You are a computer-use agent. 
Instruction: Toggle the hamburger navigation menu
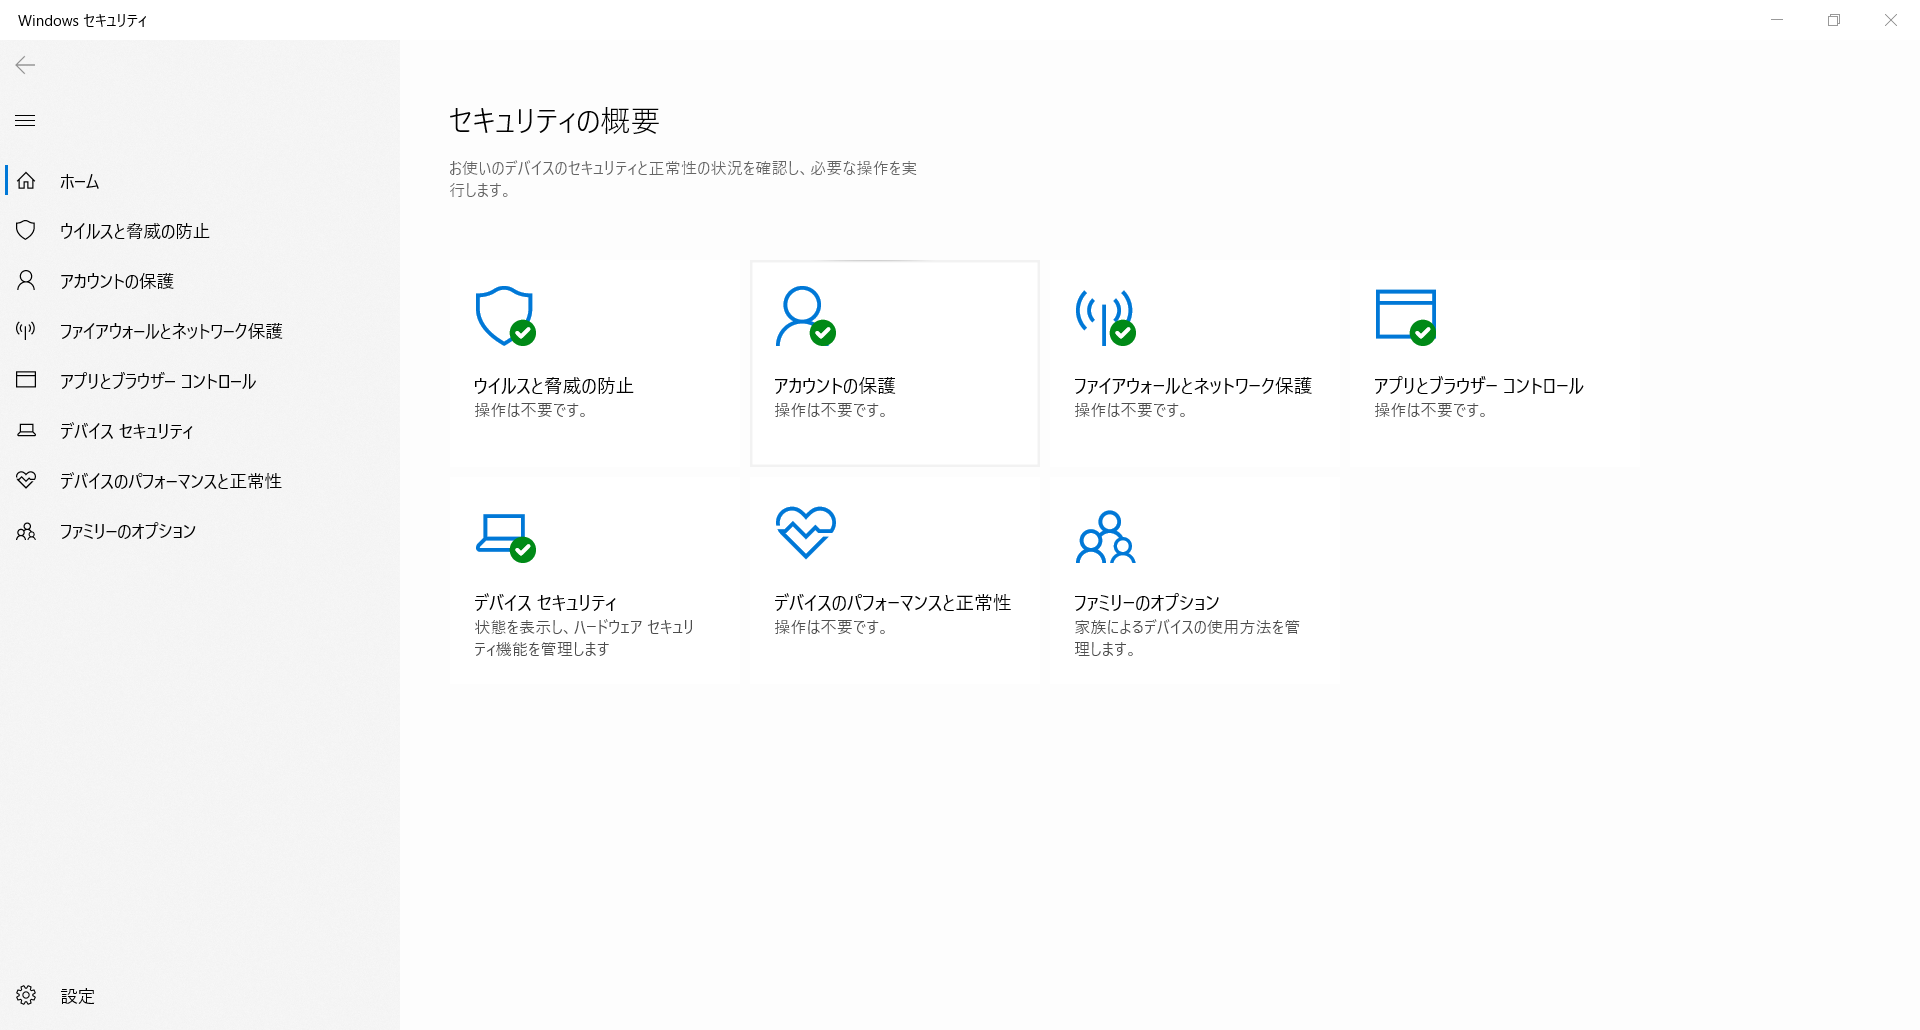(x=26, y=121)
